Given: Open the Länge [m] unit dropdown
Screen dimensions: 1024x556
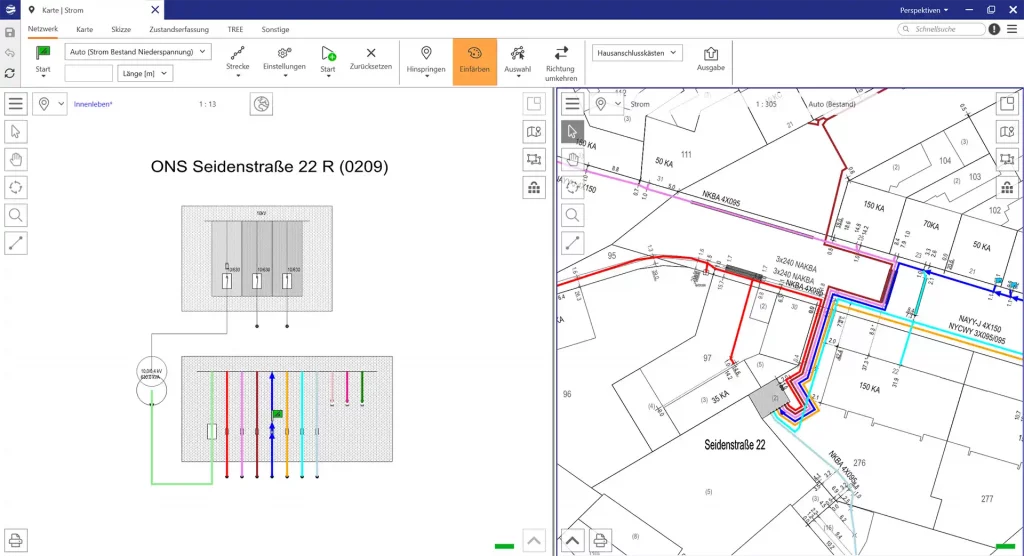Looking at the screenshot, I should tap(146, 73).
